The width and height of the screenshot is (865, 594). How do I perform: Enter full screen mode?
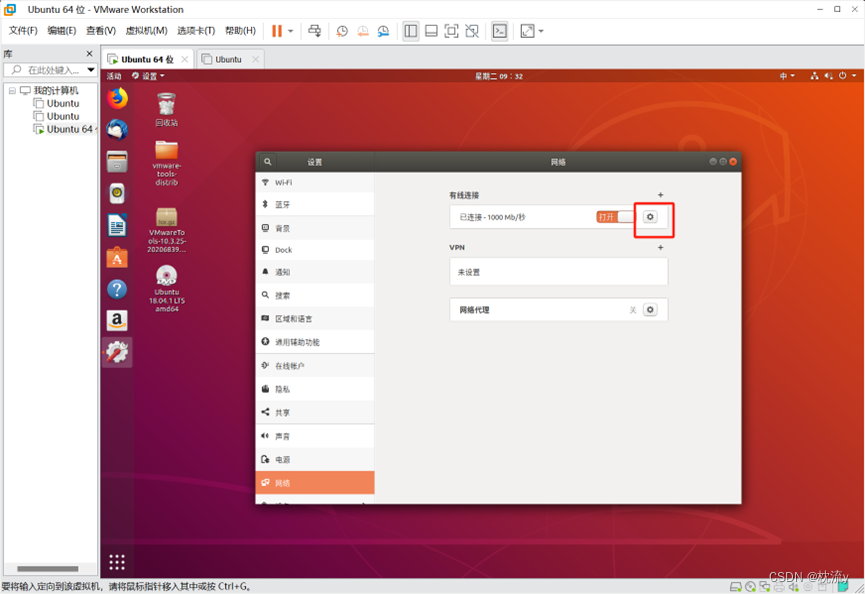451,31
